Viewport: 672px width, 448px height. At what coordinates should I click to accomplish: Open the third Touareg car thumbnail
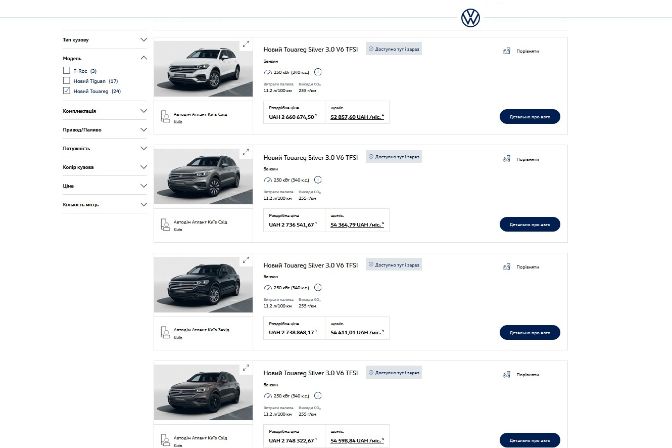204,284
